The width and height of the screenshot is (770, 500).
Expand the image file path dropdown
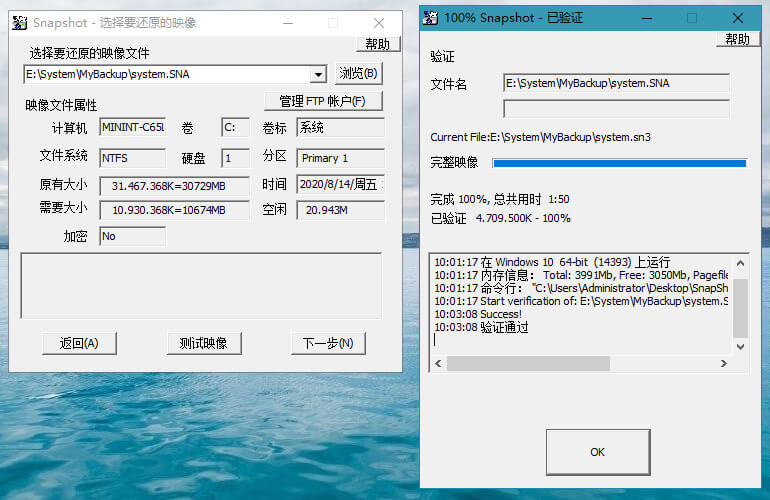[x=318, y=74]
